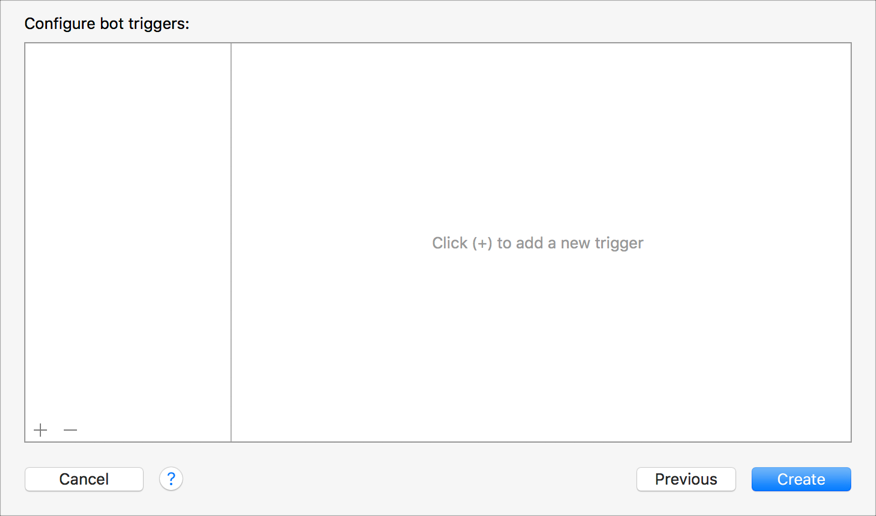Select the empty triggers list pane
Image resolution: width=876 pixels, height=516 pixels.
[127, 231]
